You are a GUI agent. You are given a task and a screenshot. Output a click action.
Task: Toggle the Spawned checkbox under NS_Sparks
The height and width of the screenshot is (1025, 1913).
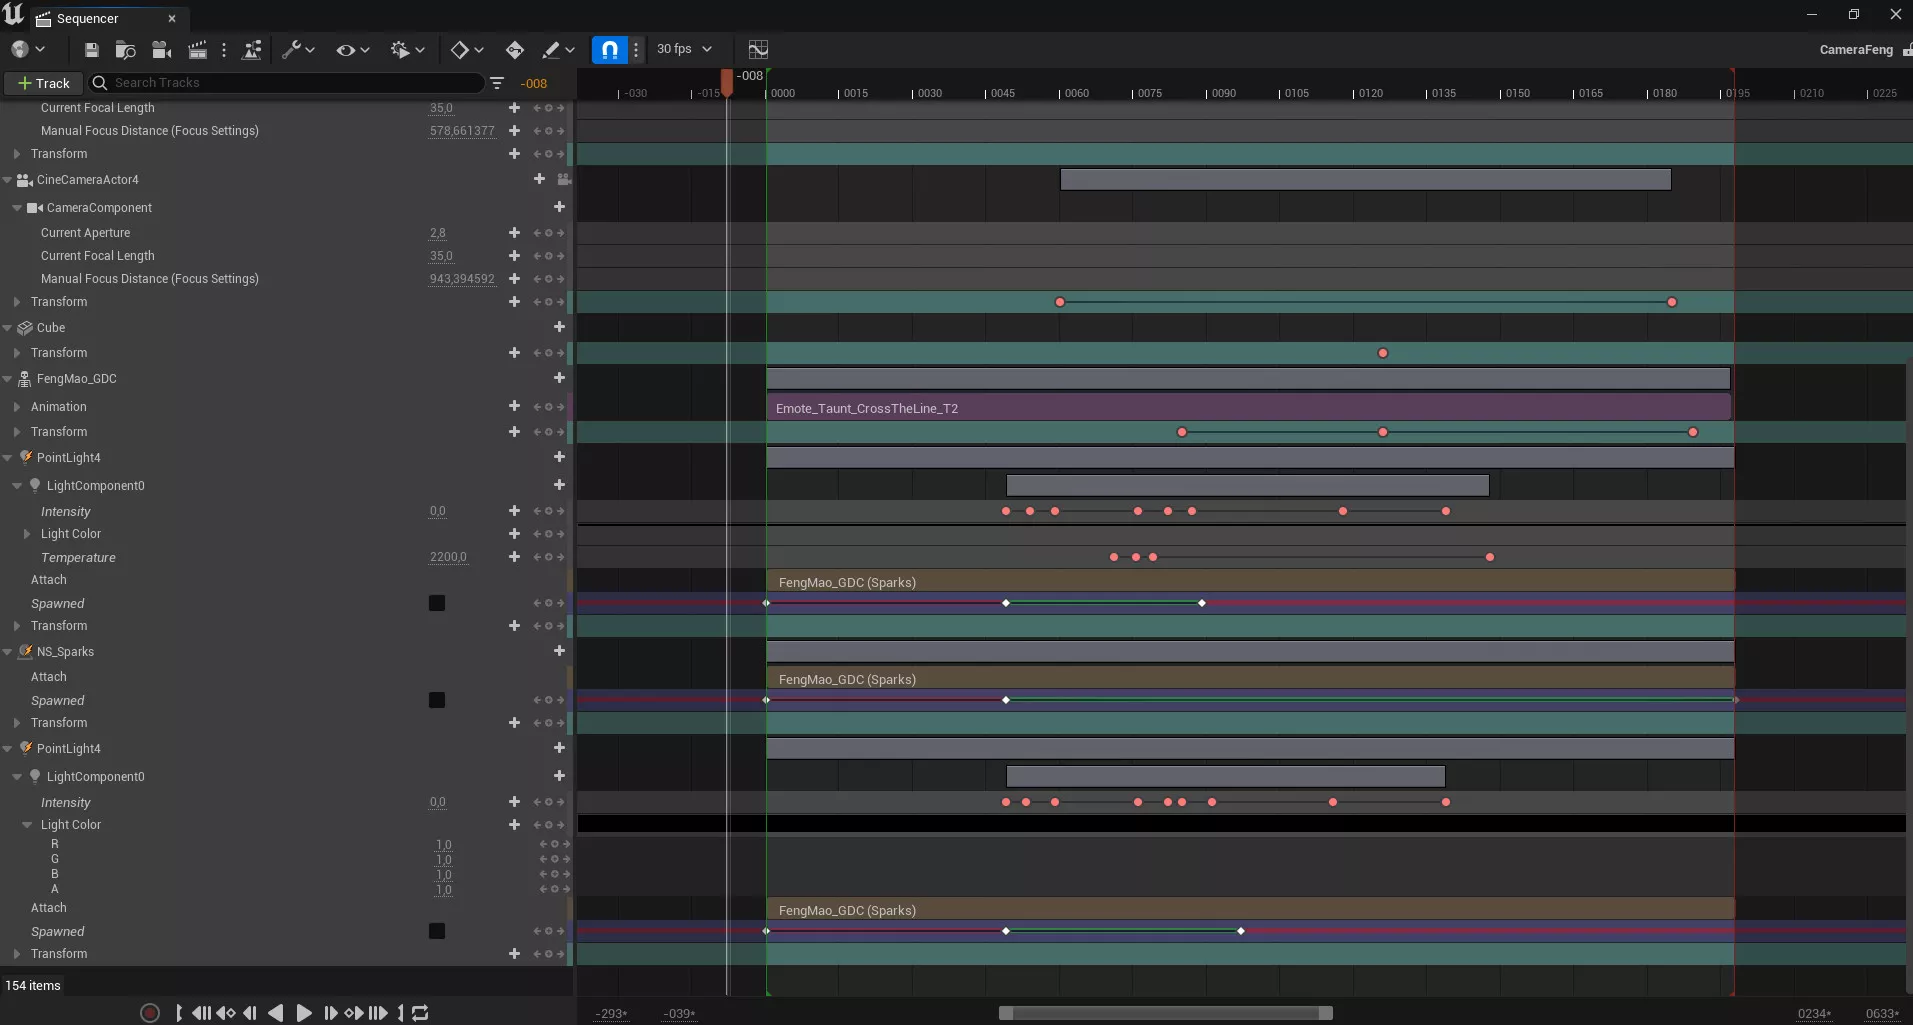coord(437,700)
